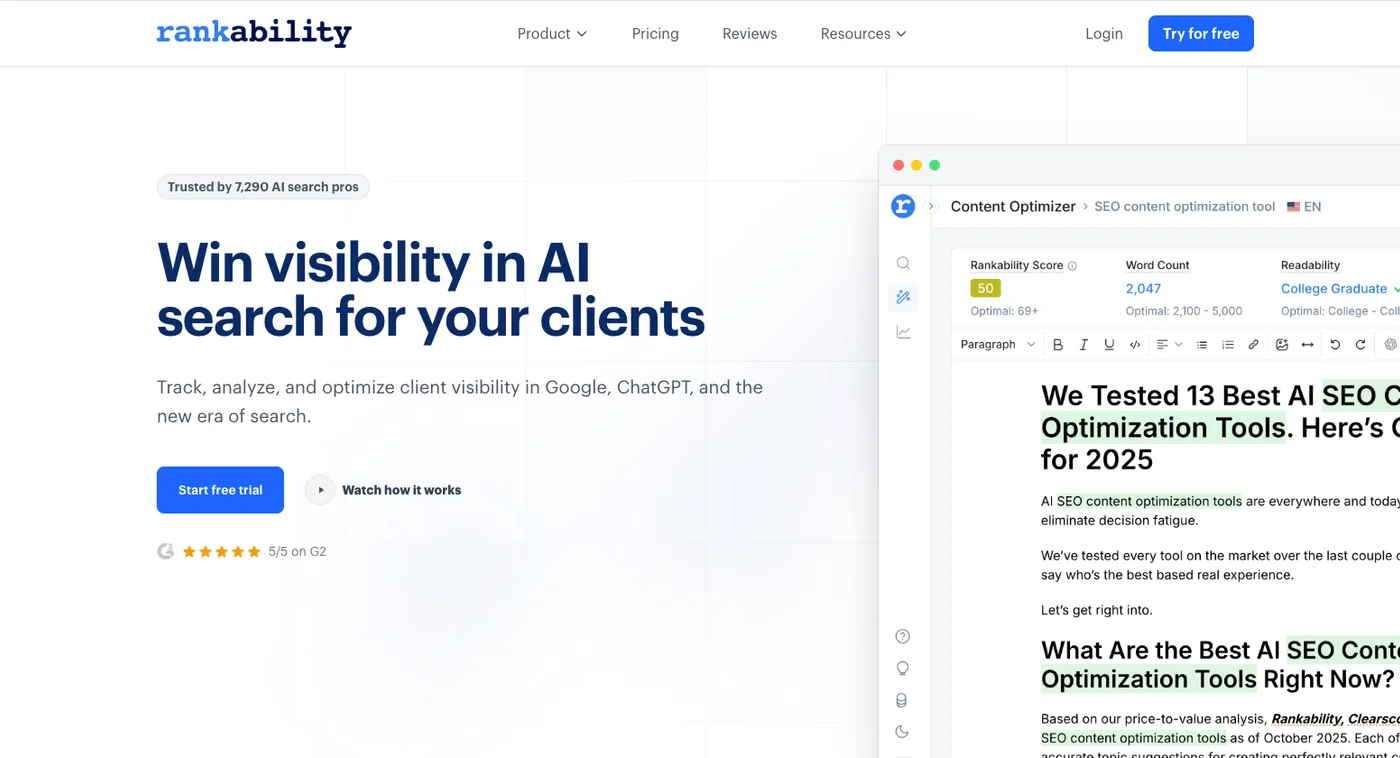
Task: Toggle italic formatting in editor toolbar
Action: (1083, 344)
